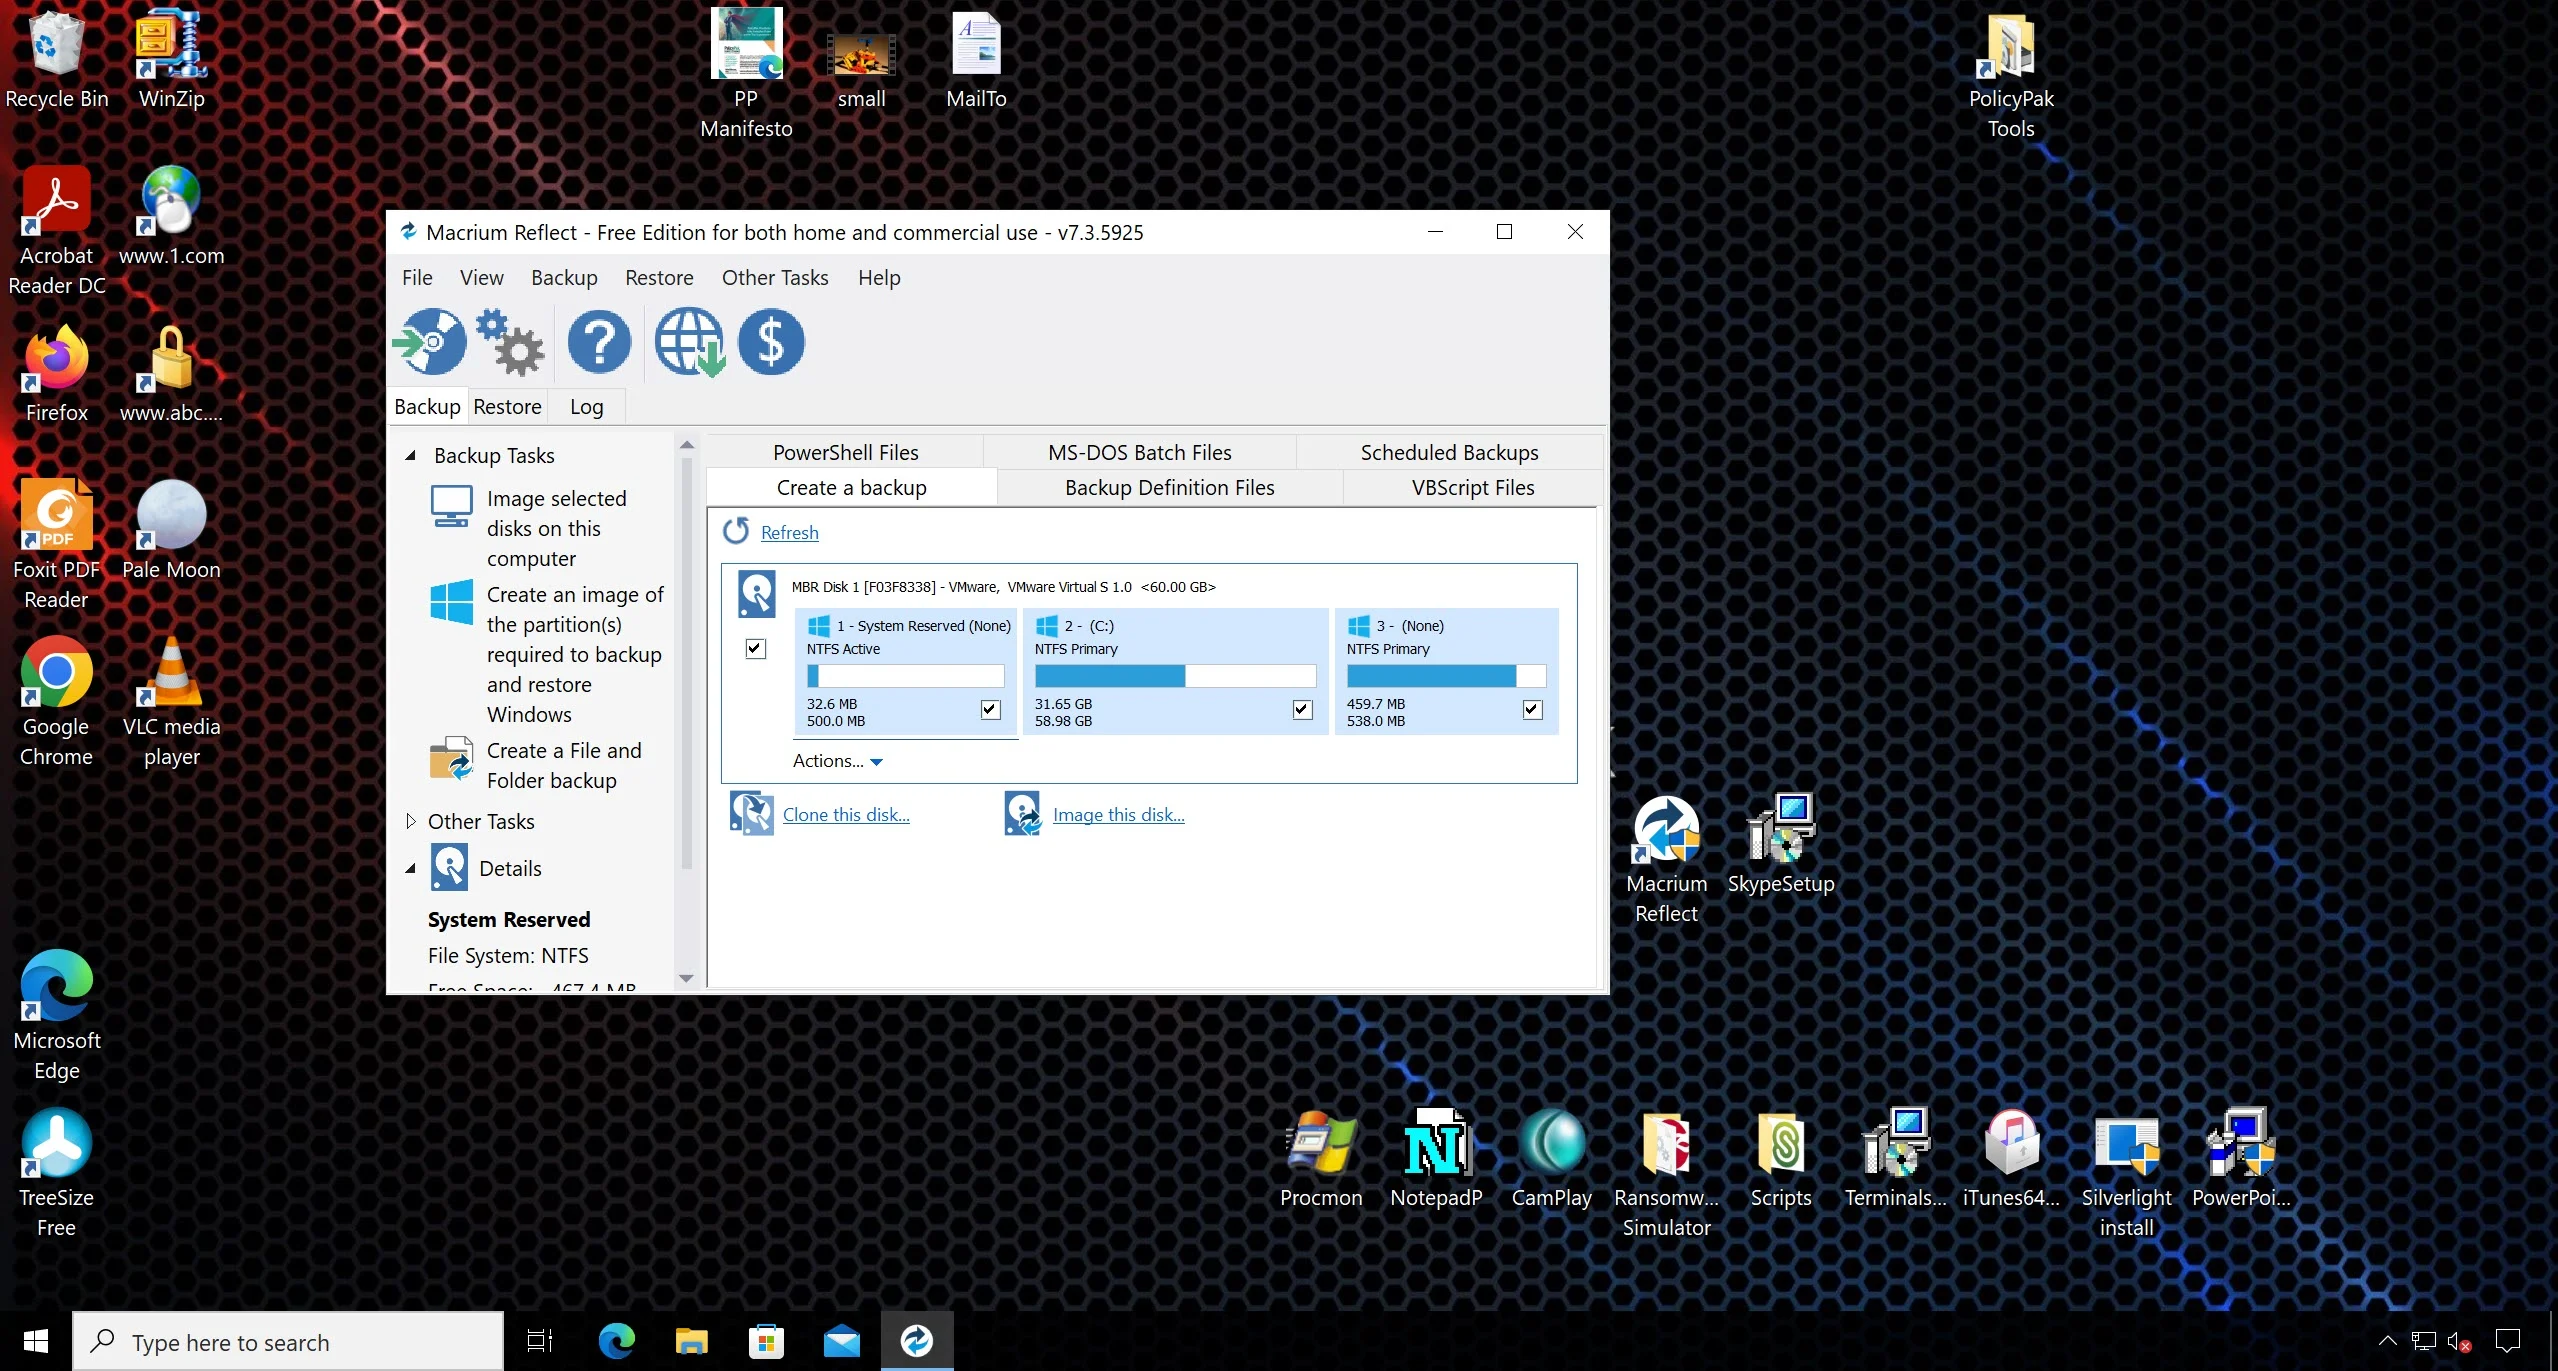The height and width of the screenshot is (1371, 2558).
Task: Select Image selected disks on this computer
Action: coord(547,528)
